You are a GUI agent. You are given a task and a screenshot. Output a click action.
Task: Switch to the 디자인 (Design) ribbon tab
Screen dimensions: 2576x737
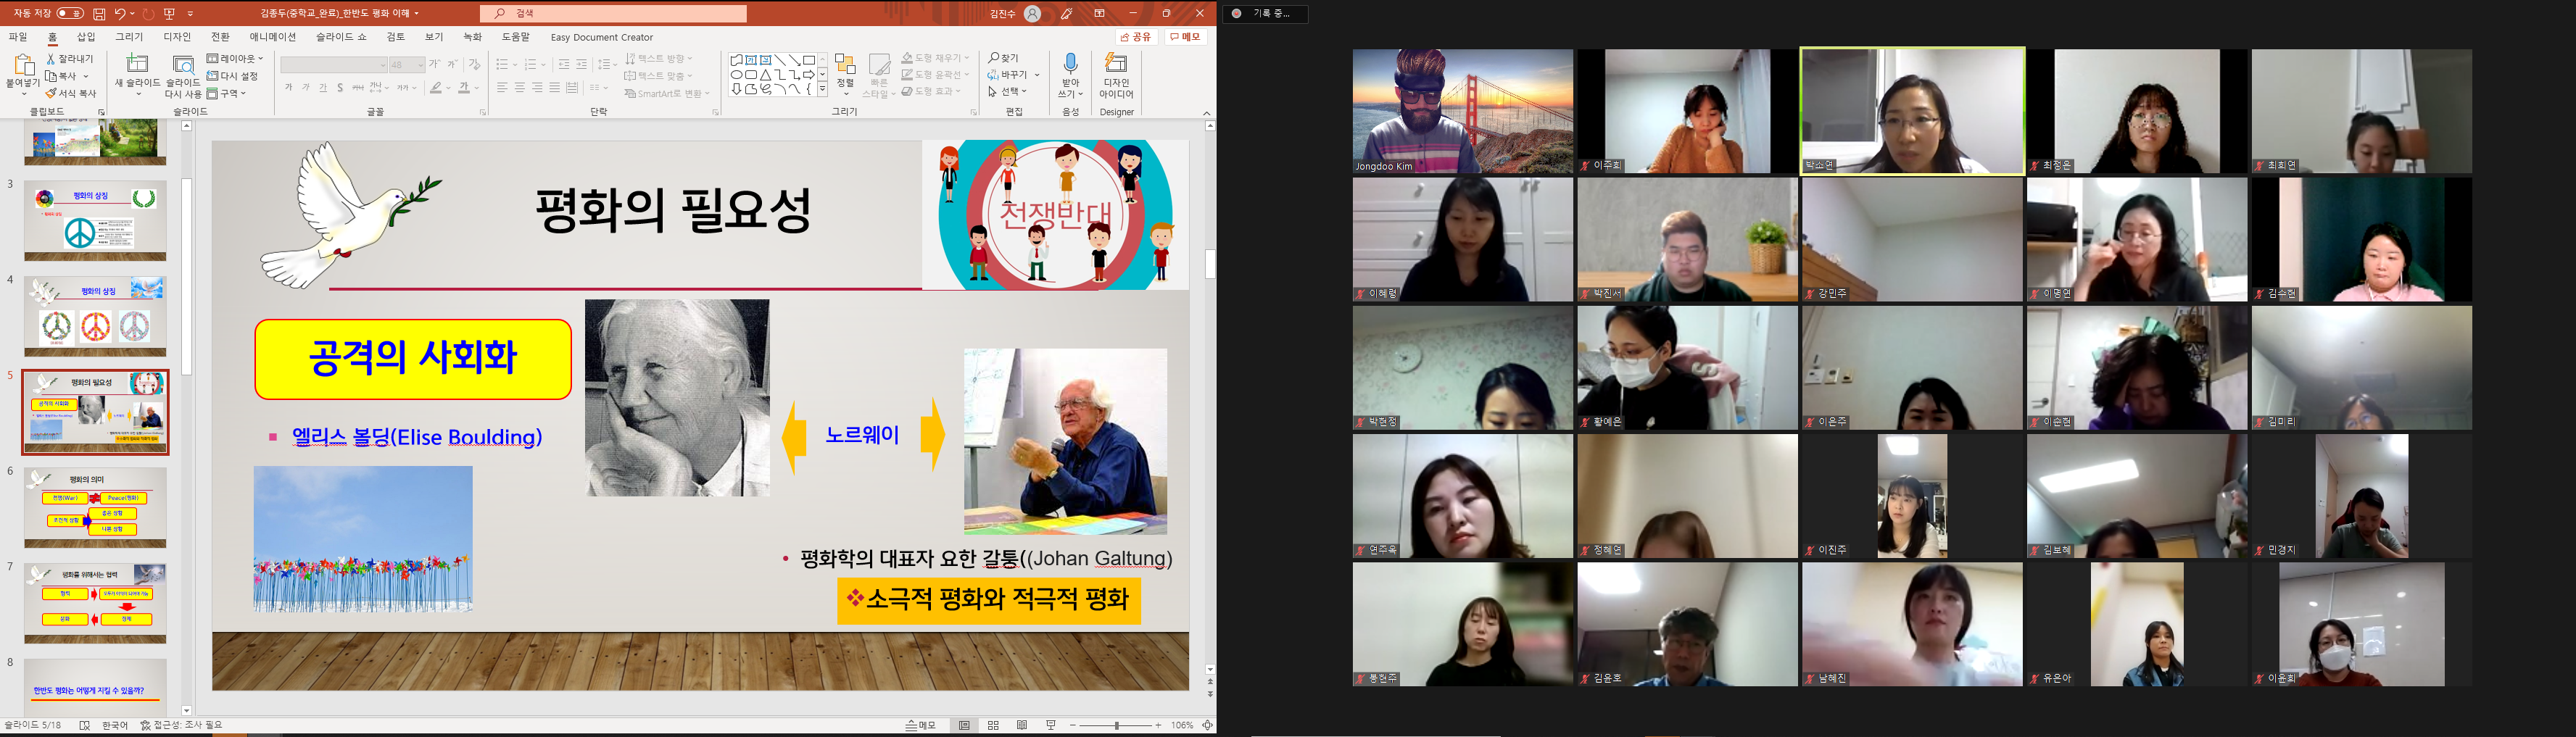point(177,37)
